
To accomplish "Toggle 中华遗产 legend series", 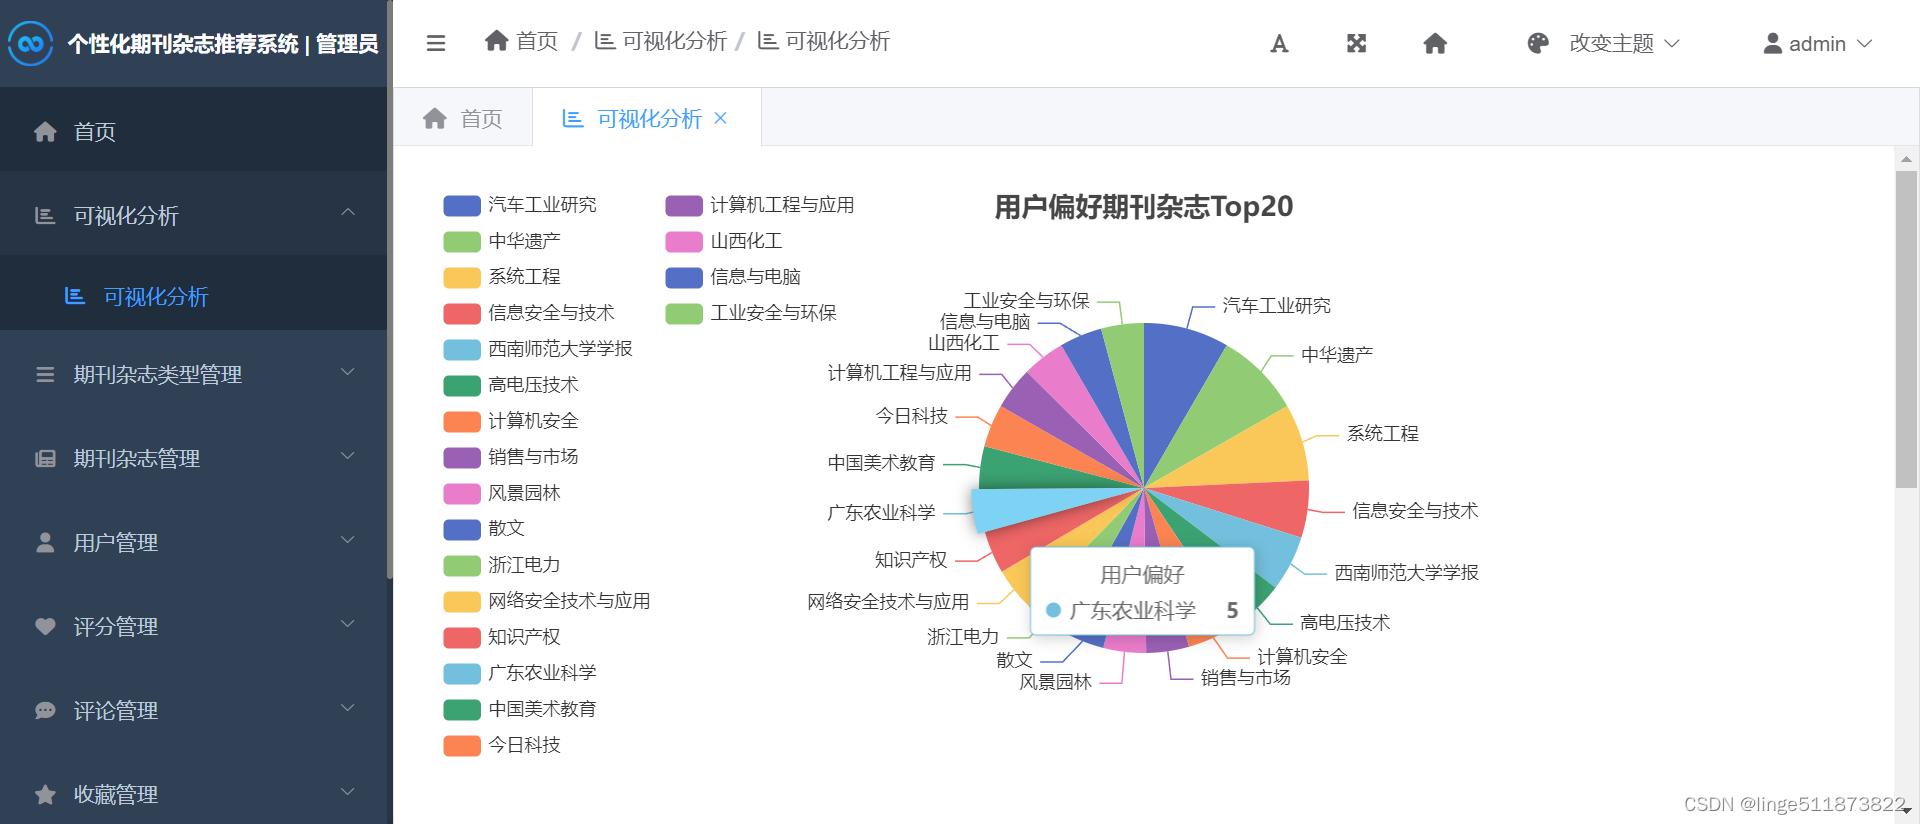I will pos(502,241).
